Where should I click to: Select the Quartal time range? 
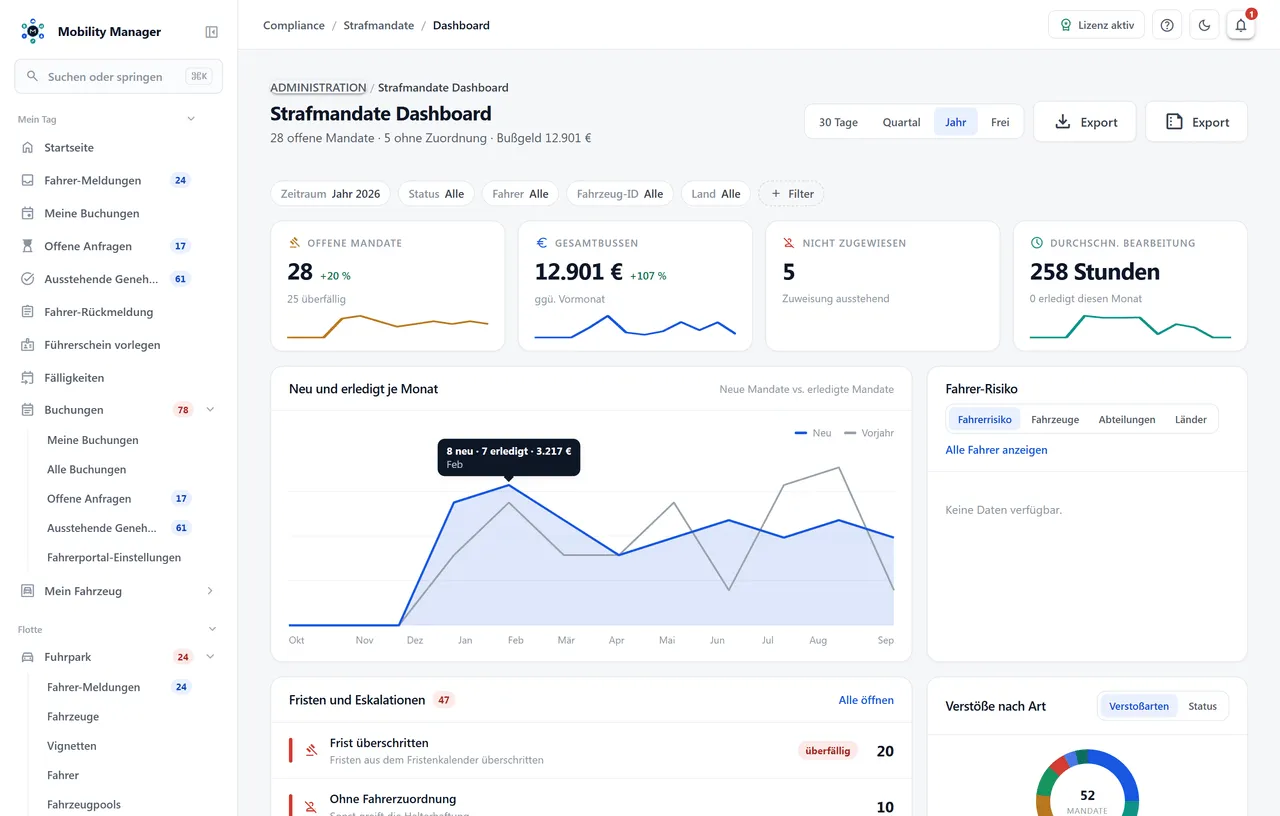pyautogui.click(x=901, y=122)
